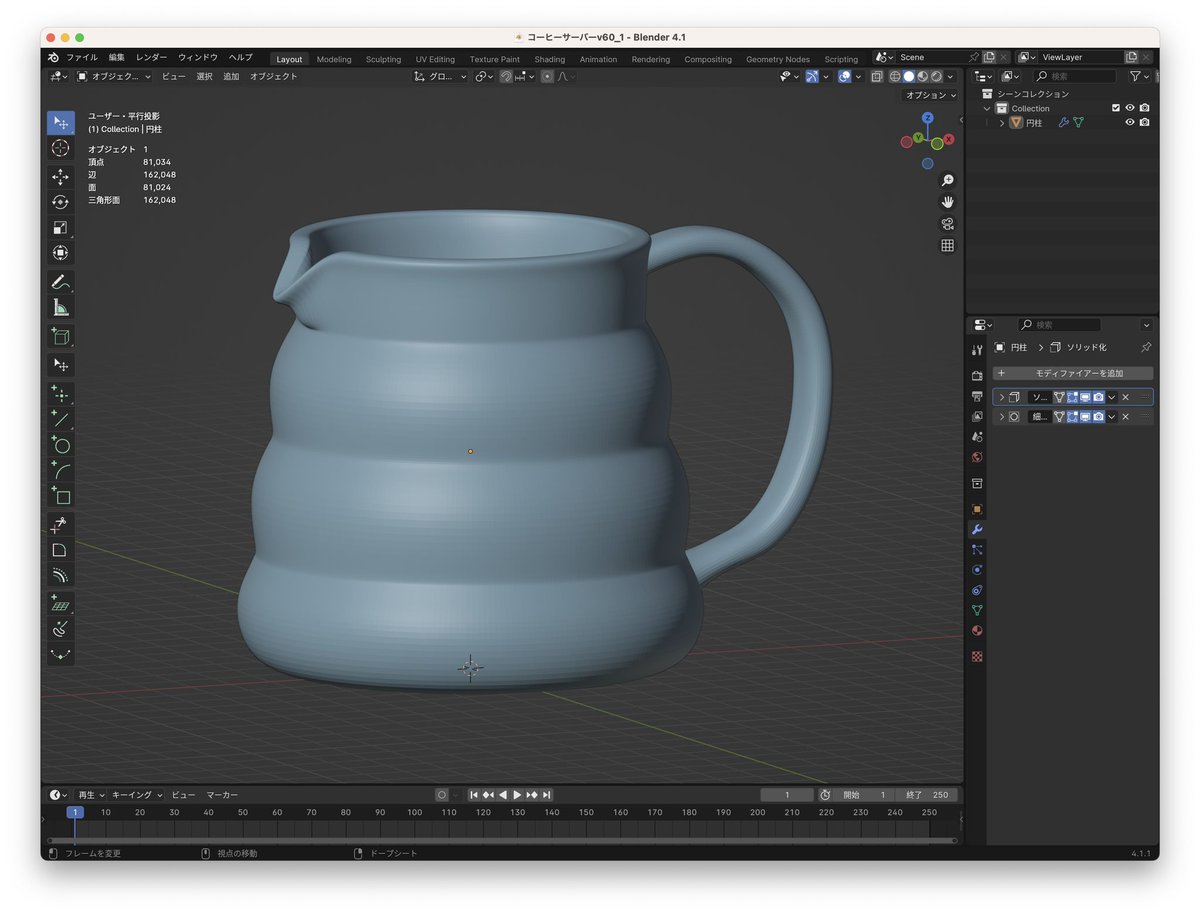This screenshot has height=914, width=1200.
Task: Remove the Subdivision modifier with X
Action: coord(1125,416)
